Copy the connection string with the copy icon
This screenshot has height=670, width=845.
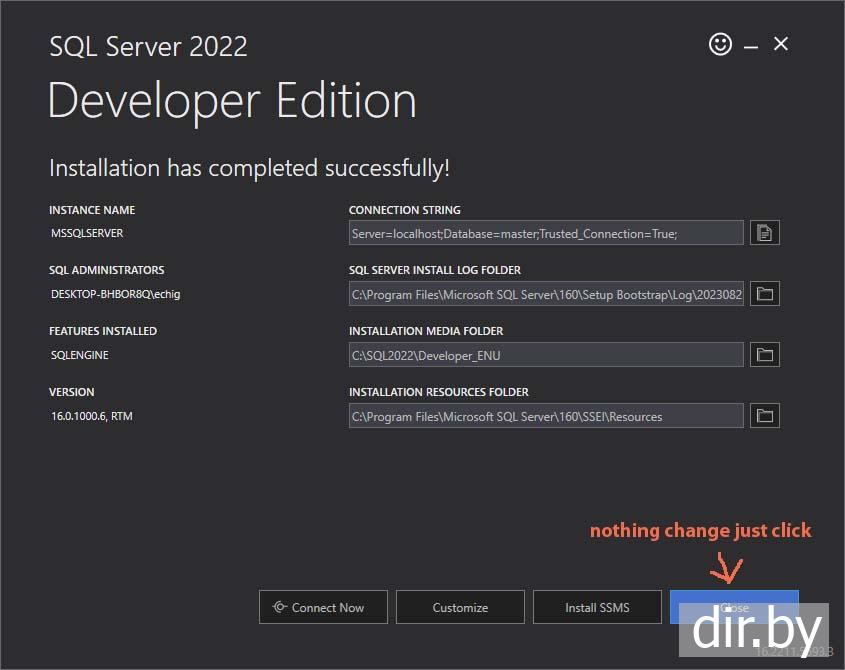[765, 233]
